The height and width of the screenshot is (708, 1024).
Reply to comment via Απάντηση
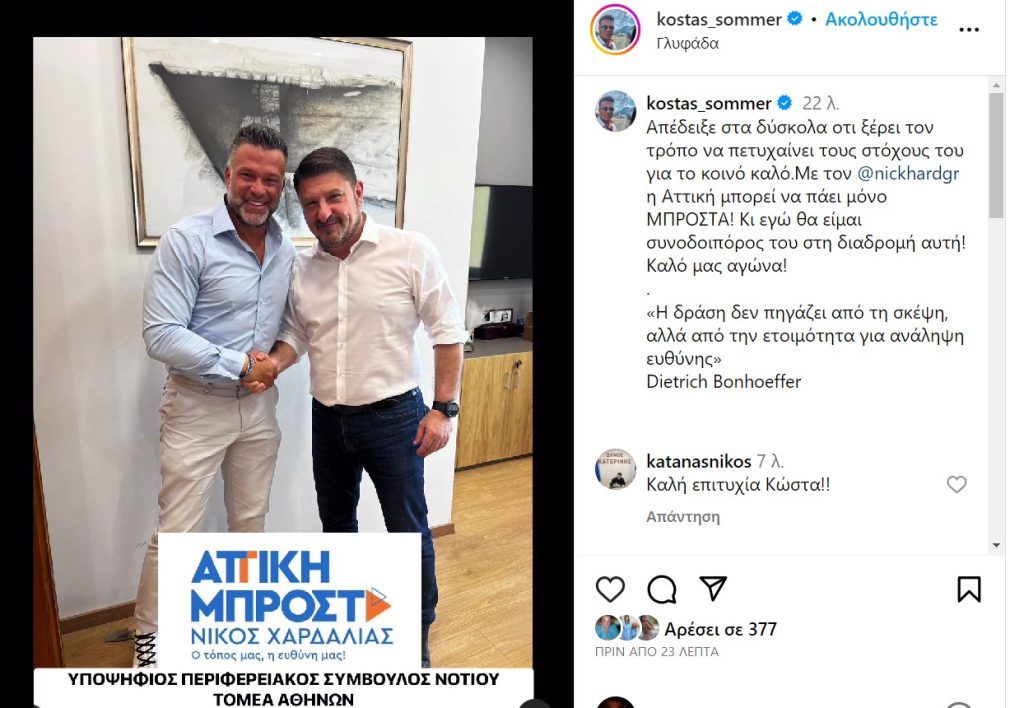click(x=683, y=517)
